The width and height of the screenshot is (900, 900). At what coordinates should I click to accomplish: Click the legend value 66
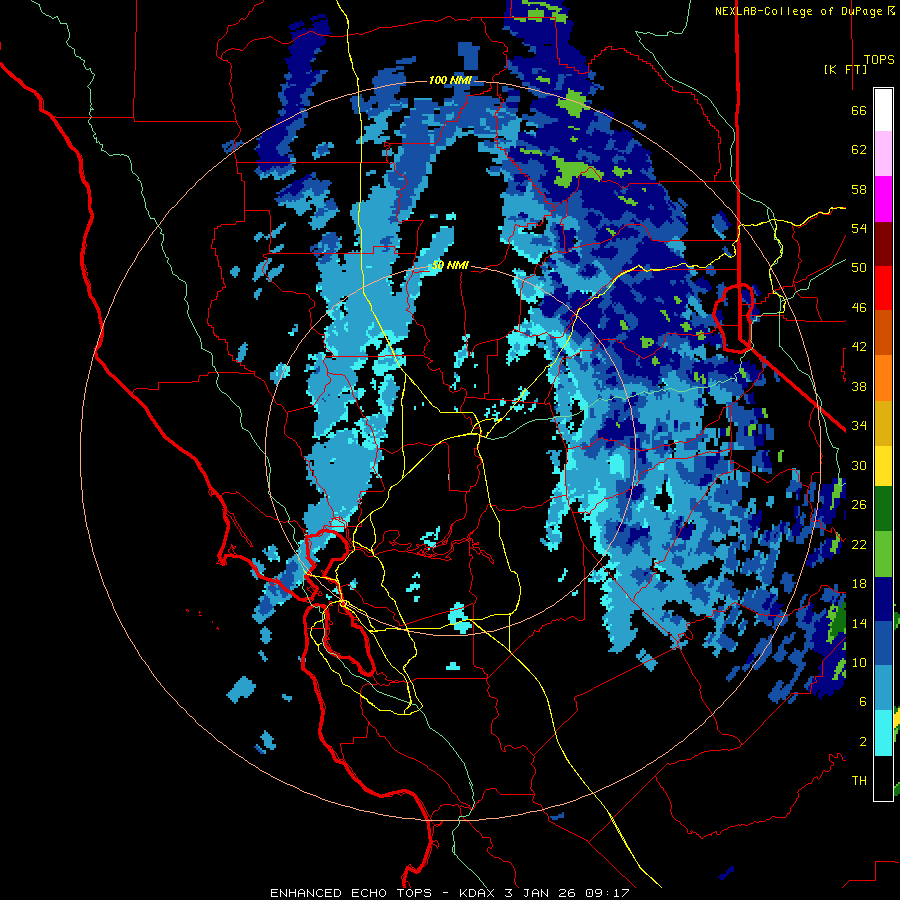pos(859,110)
